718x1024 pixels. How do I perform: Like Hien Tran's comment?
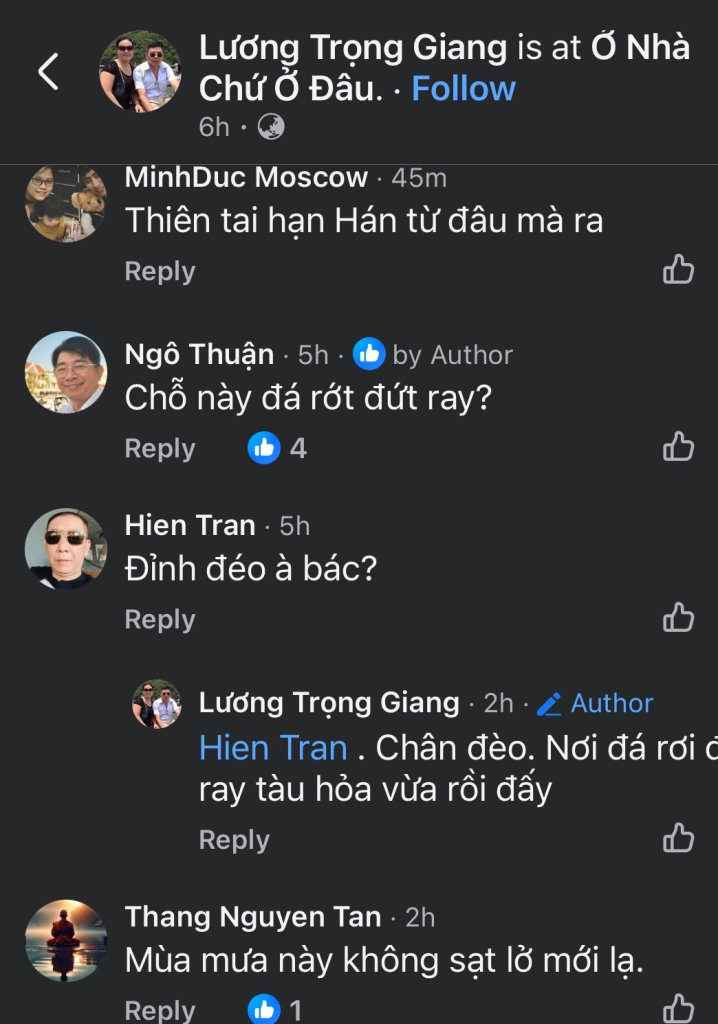click(x=678, y=618)
